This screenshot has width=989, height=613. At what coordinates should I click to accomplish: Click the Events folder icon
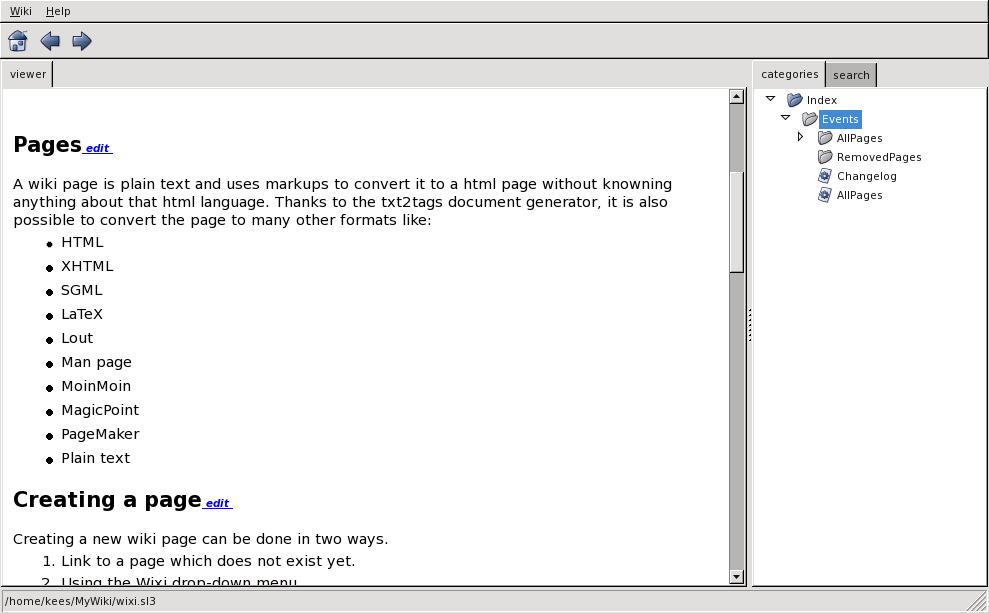pos(810,119)
